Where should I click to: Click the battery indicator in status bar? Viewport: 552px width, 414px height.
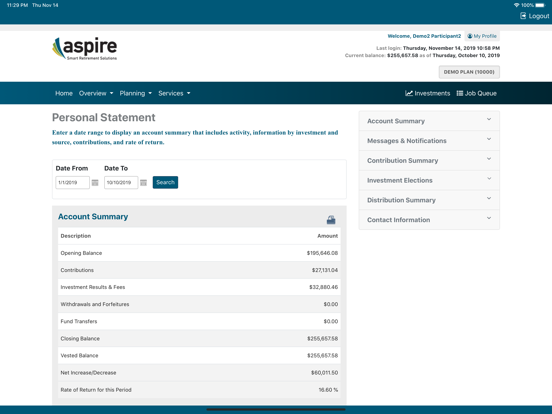[540, 5]
